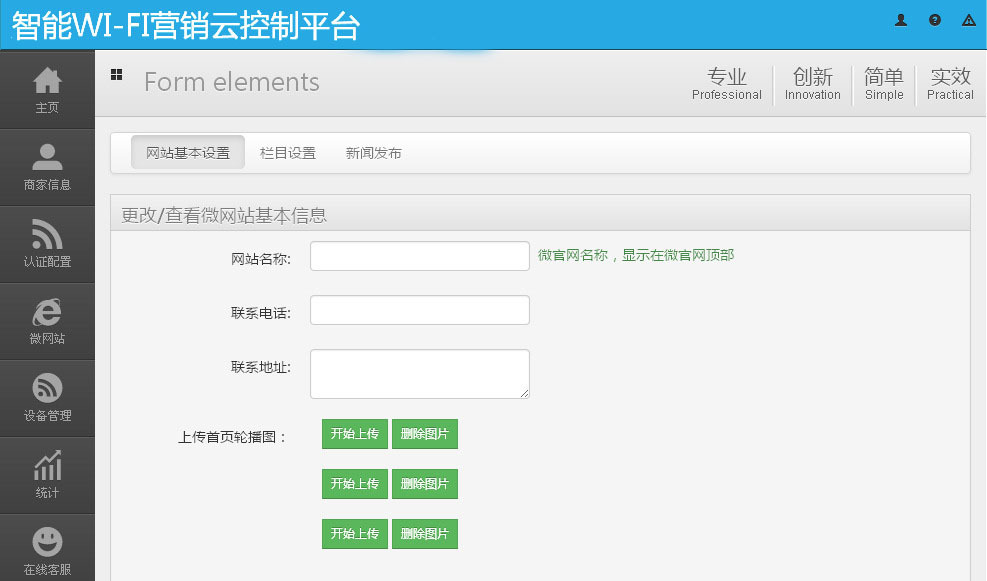Viewport: 987px width, 581px height.
Task: Open 商家信息 merchant info icon
Action: [47, 157]
